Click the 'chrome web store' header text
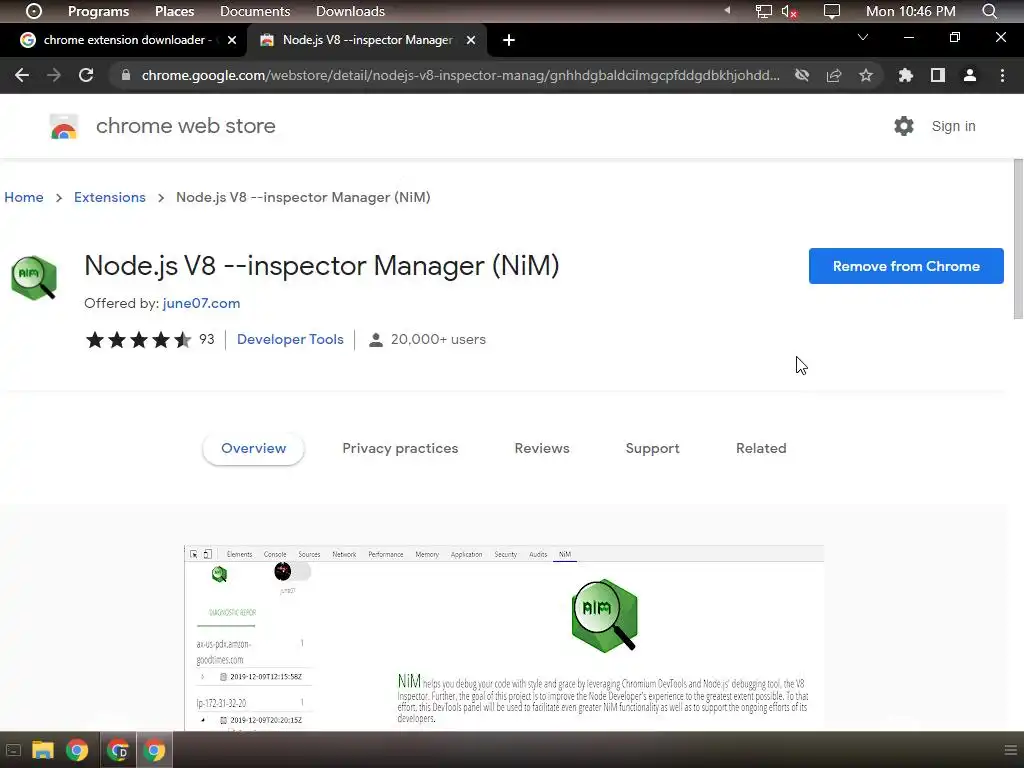The image size is (1024, 768). pyautogui.click(x=185, y=126)
